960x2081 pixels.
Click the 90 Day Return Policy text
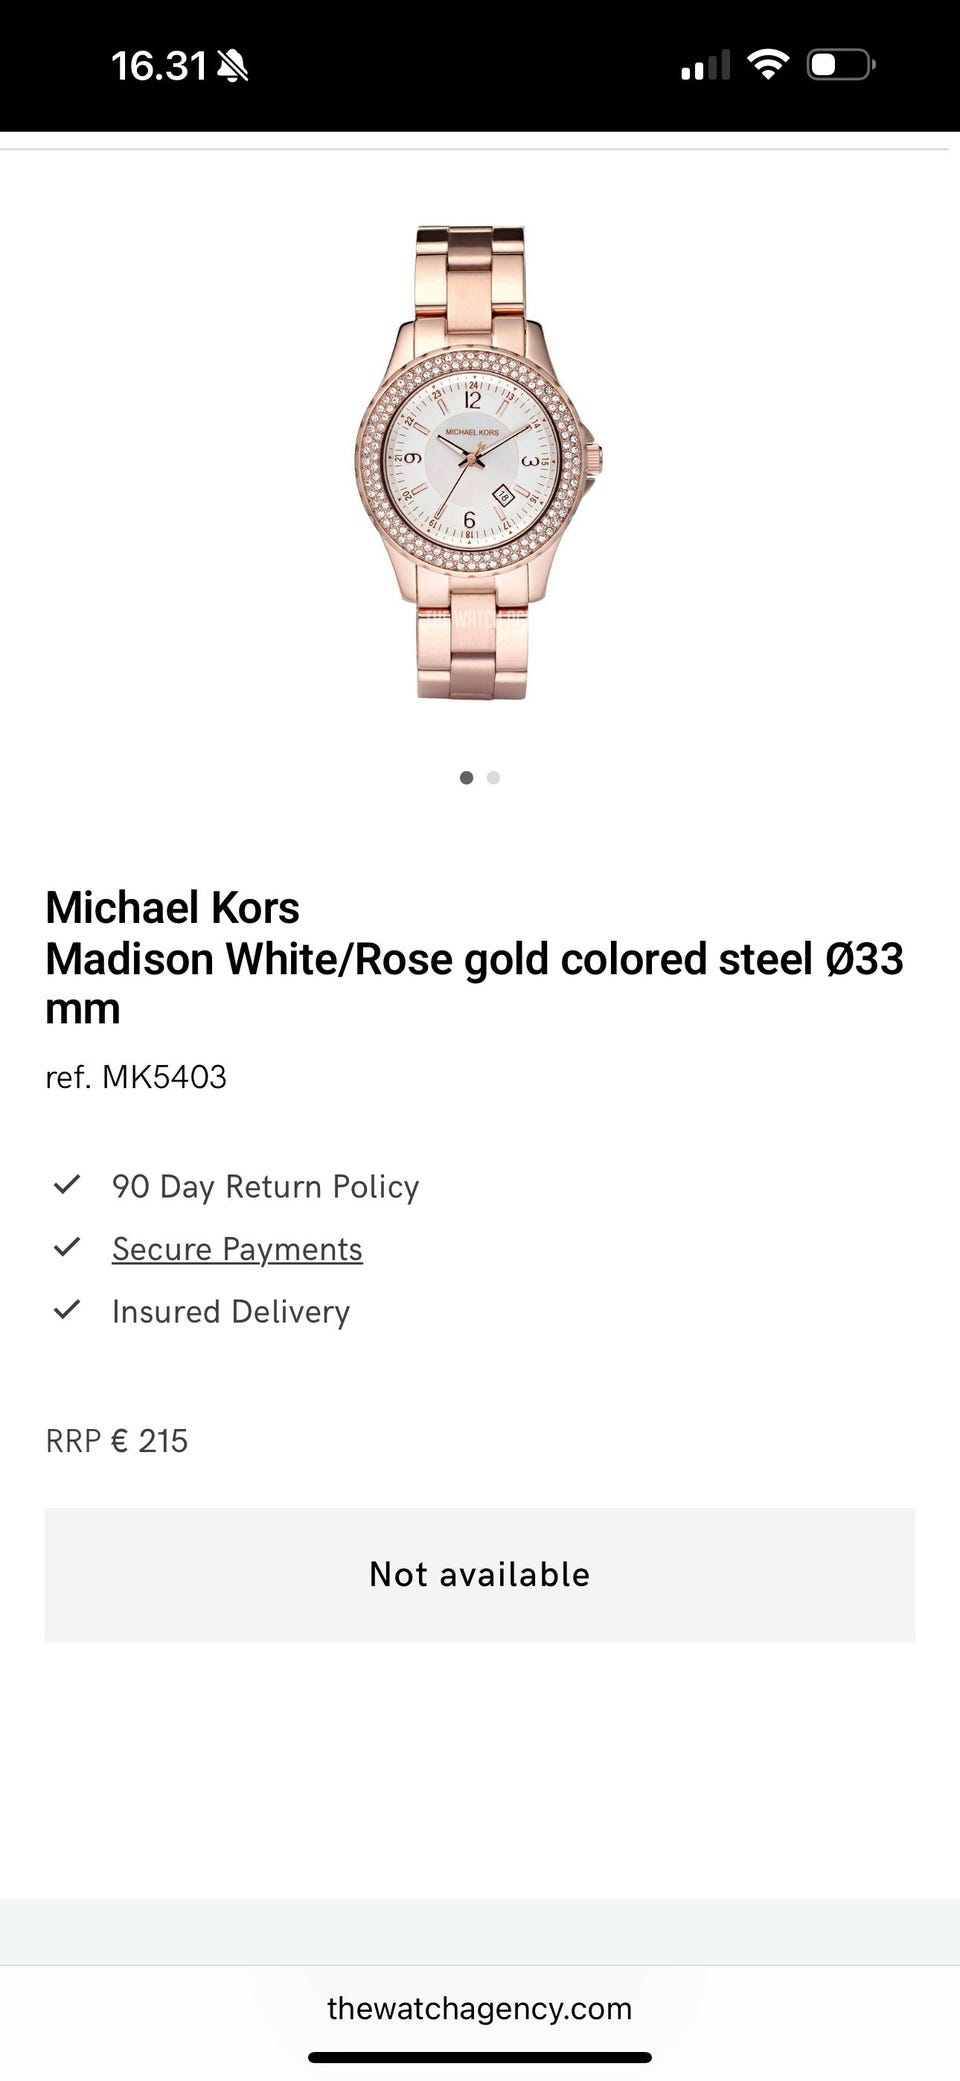tap(265, 1187)
